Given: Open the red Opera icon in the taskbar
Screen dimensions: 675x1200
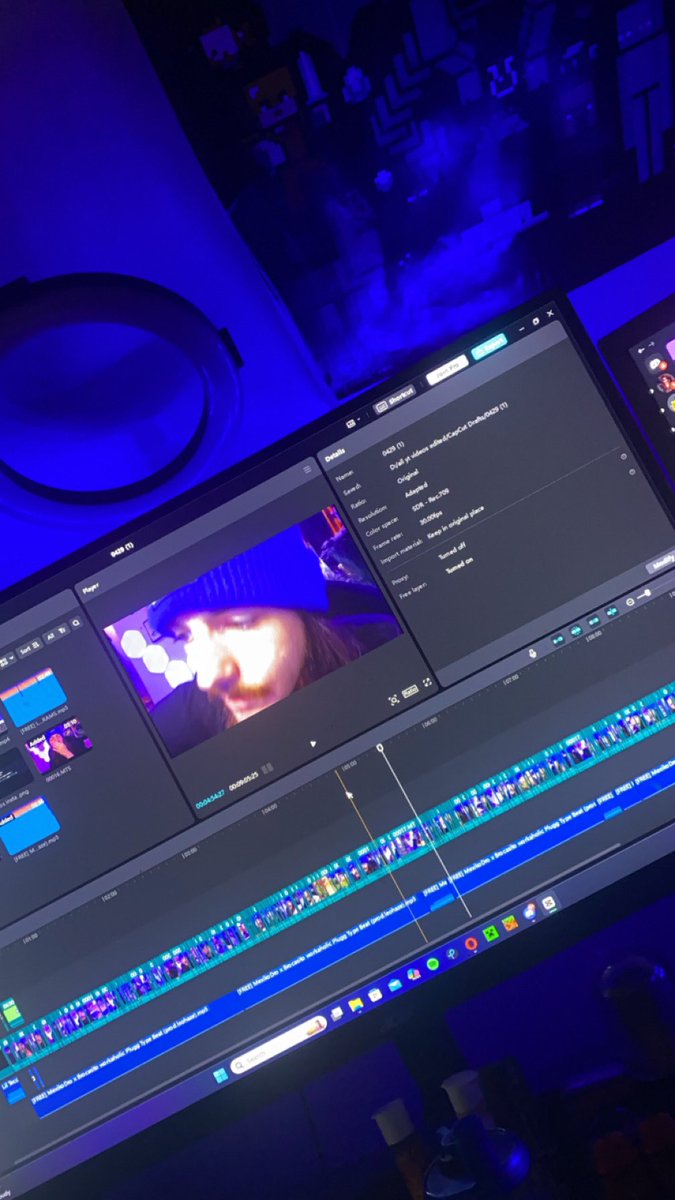Looking at the screenshot, I should 471,943.
